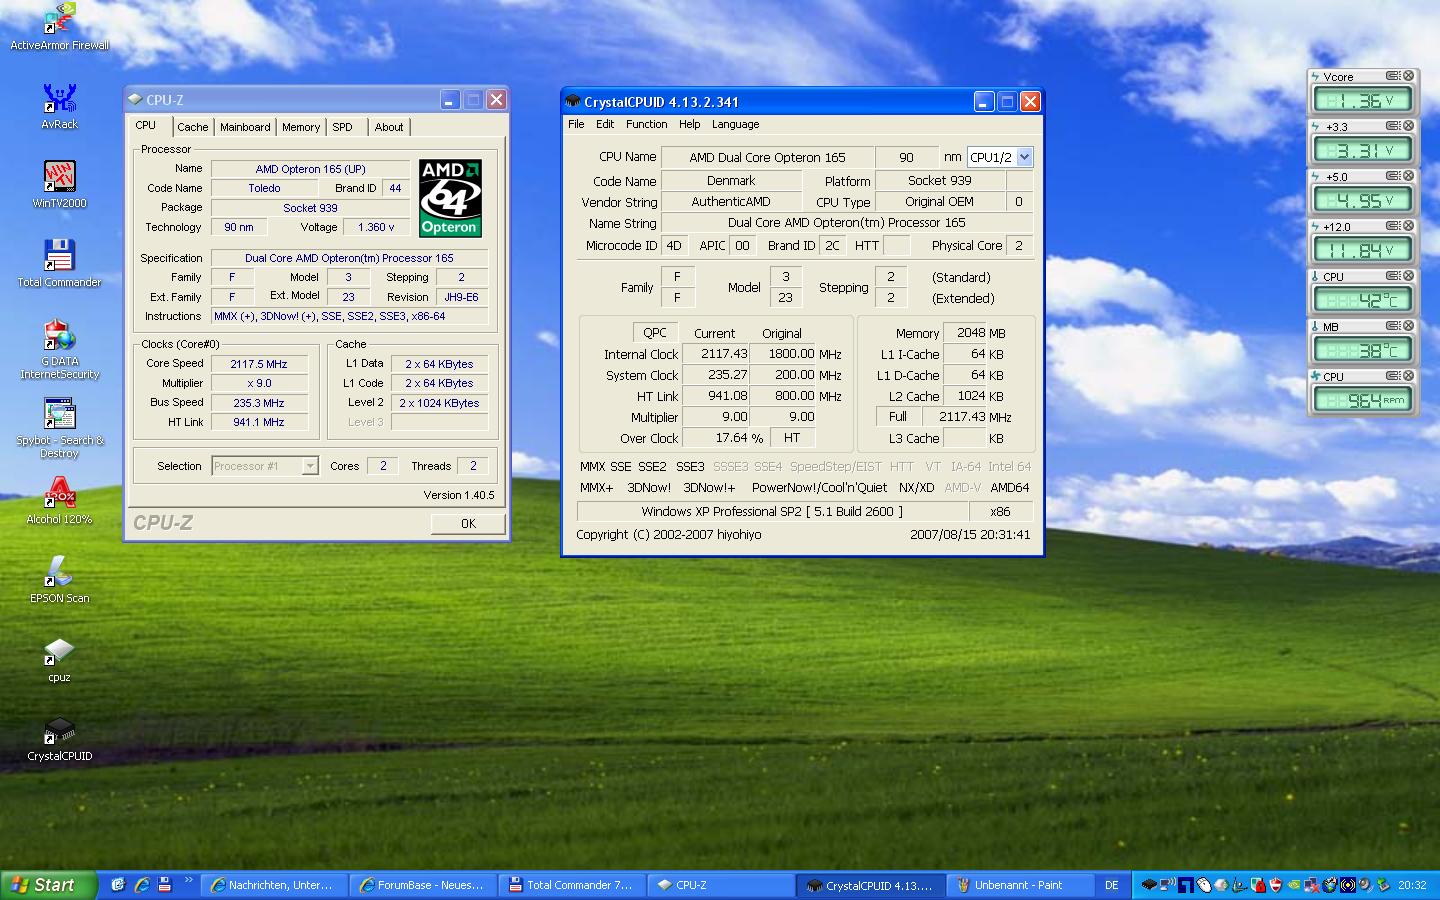Open ActiveArmor Firewall desktop icon
This screenshot has height=900, width=1440.
[59, 27]
